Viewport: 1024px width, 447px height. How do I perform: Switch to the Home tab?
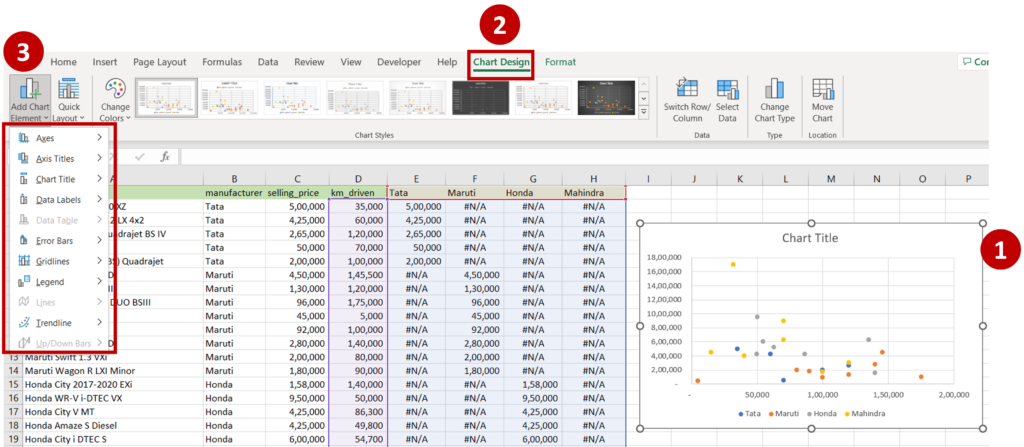63,62
